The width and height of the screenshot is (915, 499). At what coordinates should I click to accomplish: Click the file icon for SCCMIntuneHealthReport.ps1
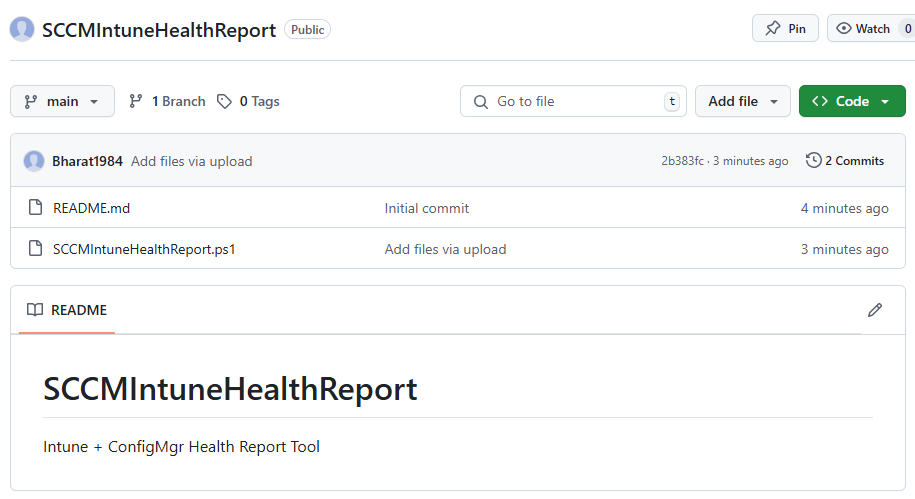36,248
